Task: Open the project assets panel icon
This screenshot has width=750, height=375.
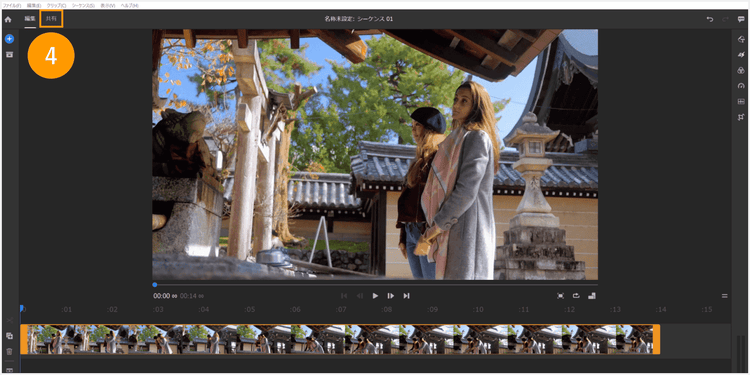Action: tap(10, 55)
